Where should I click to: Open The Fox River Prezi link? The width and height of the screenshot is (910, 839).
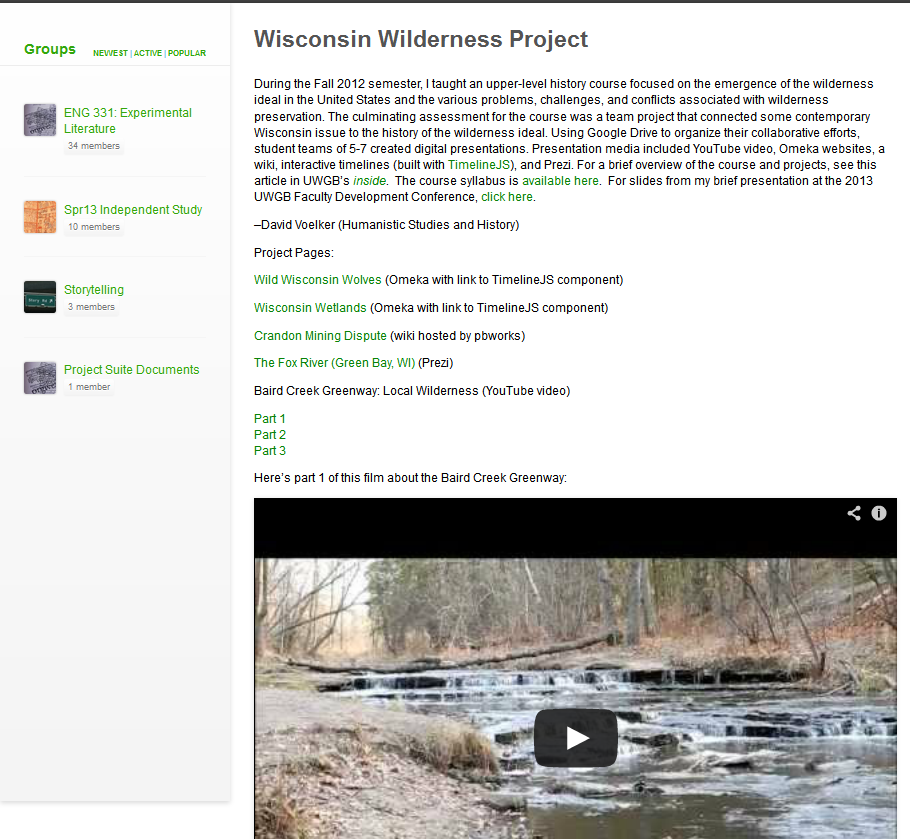(334, 363)
